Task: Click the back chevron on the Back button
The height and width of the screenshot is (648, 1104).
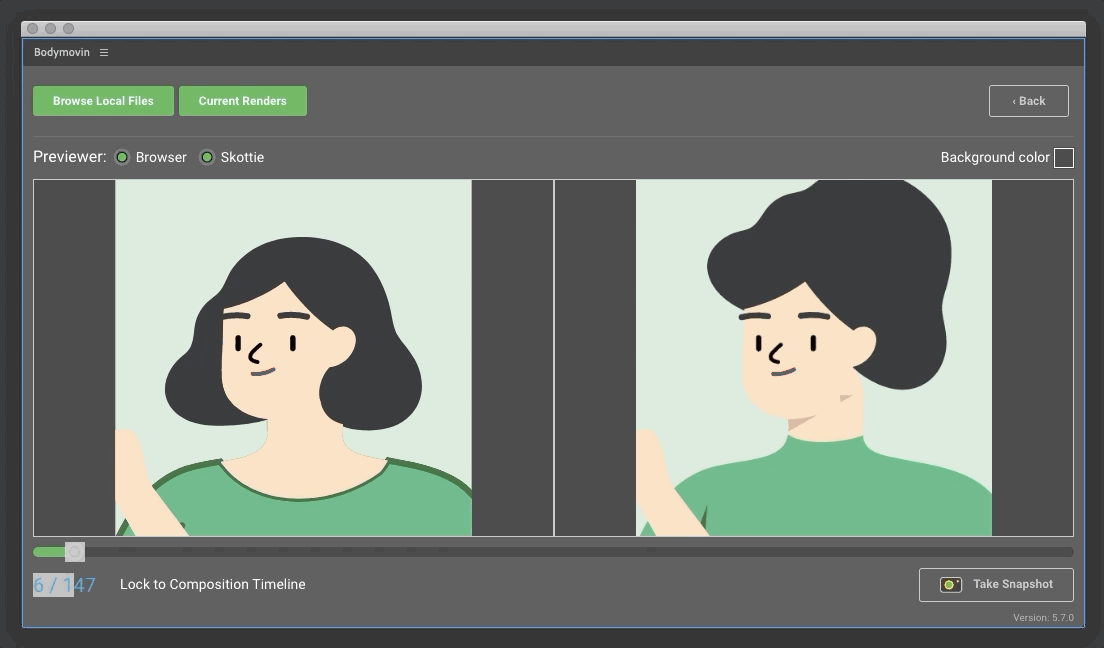Action: coord(1014,100)
